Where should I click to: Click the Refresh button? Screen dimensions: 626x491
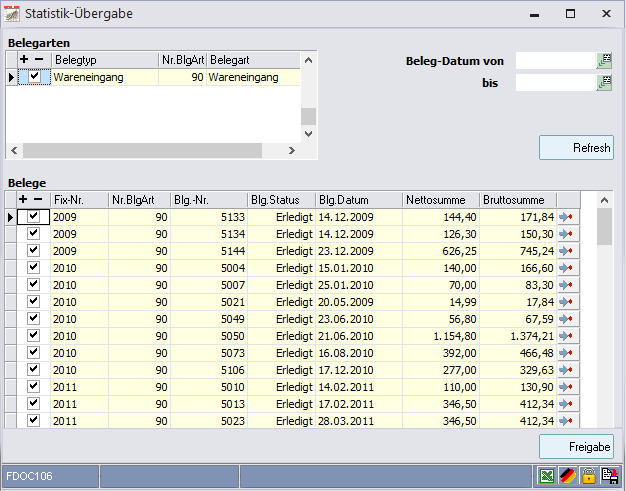click(576, 148)
